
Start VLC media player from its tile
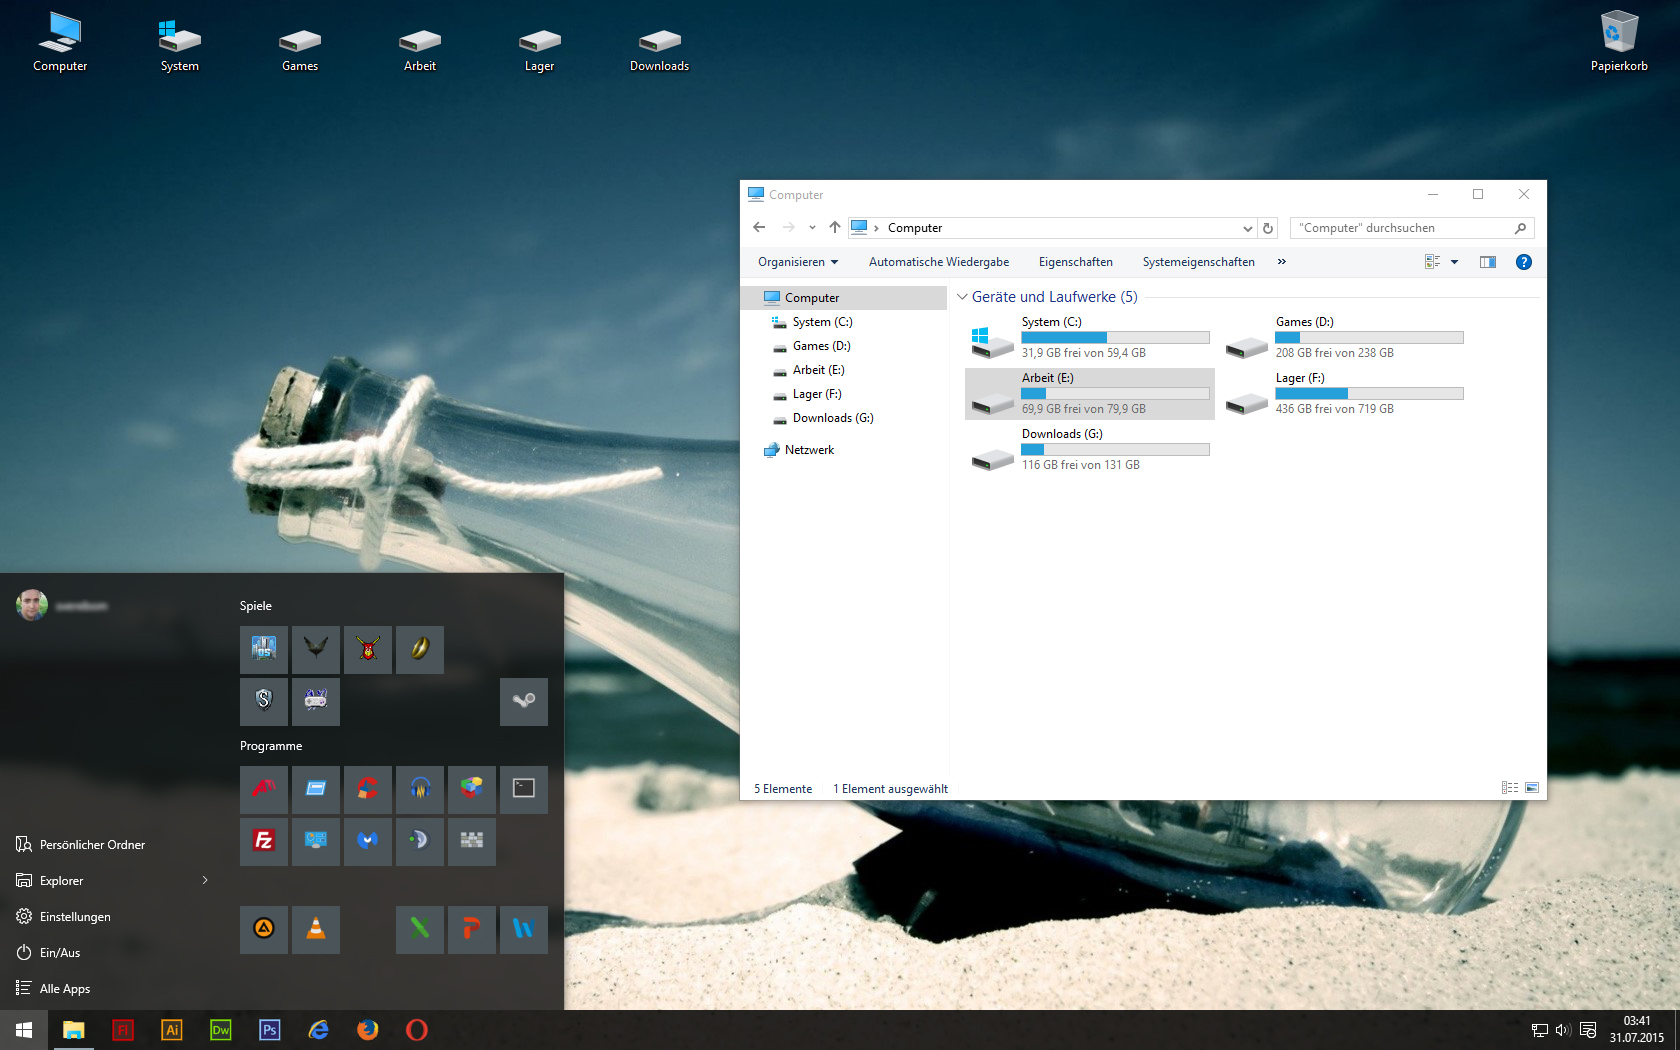pyautogui.click(x=316, y=929)
